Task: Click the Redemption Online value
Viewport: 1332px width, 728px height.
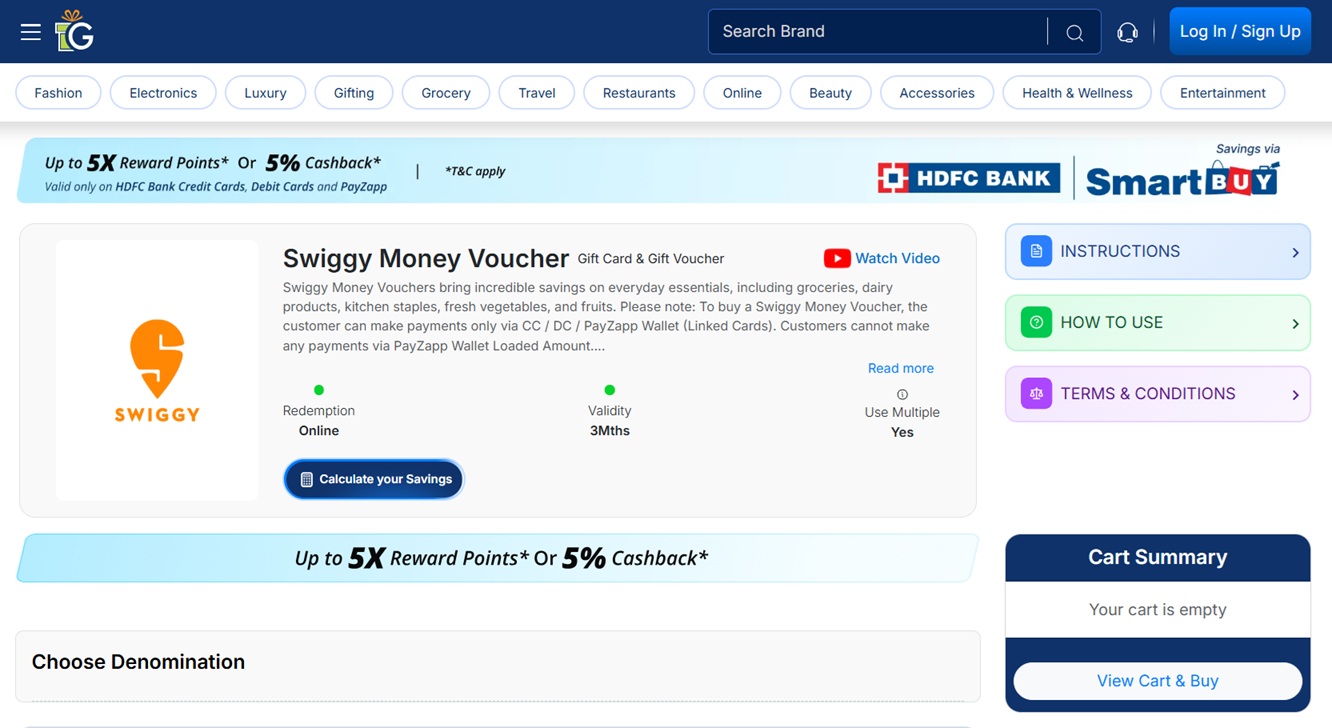Action: 319,431
